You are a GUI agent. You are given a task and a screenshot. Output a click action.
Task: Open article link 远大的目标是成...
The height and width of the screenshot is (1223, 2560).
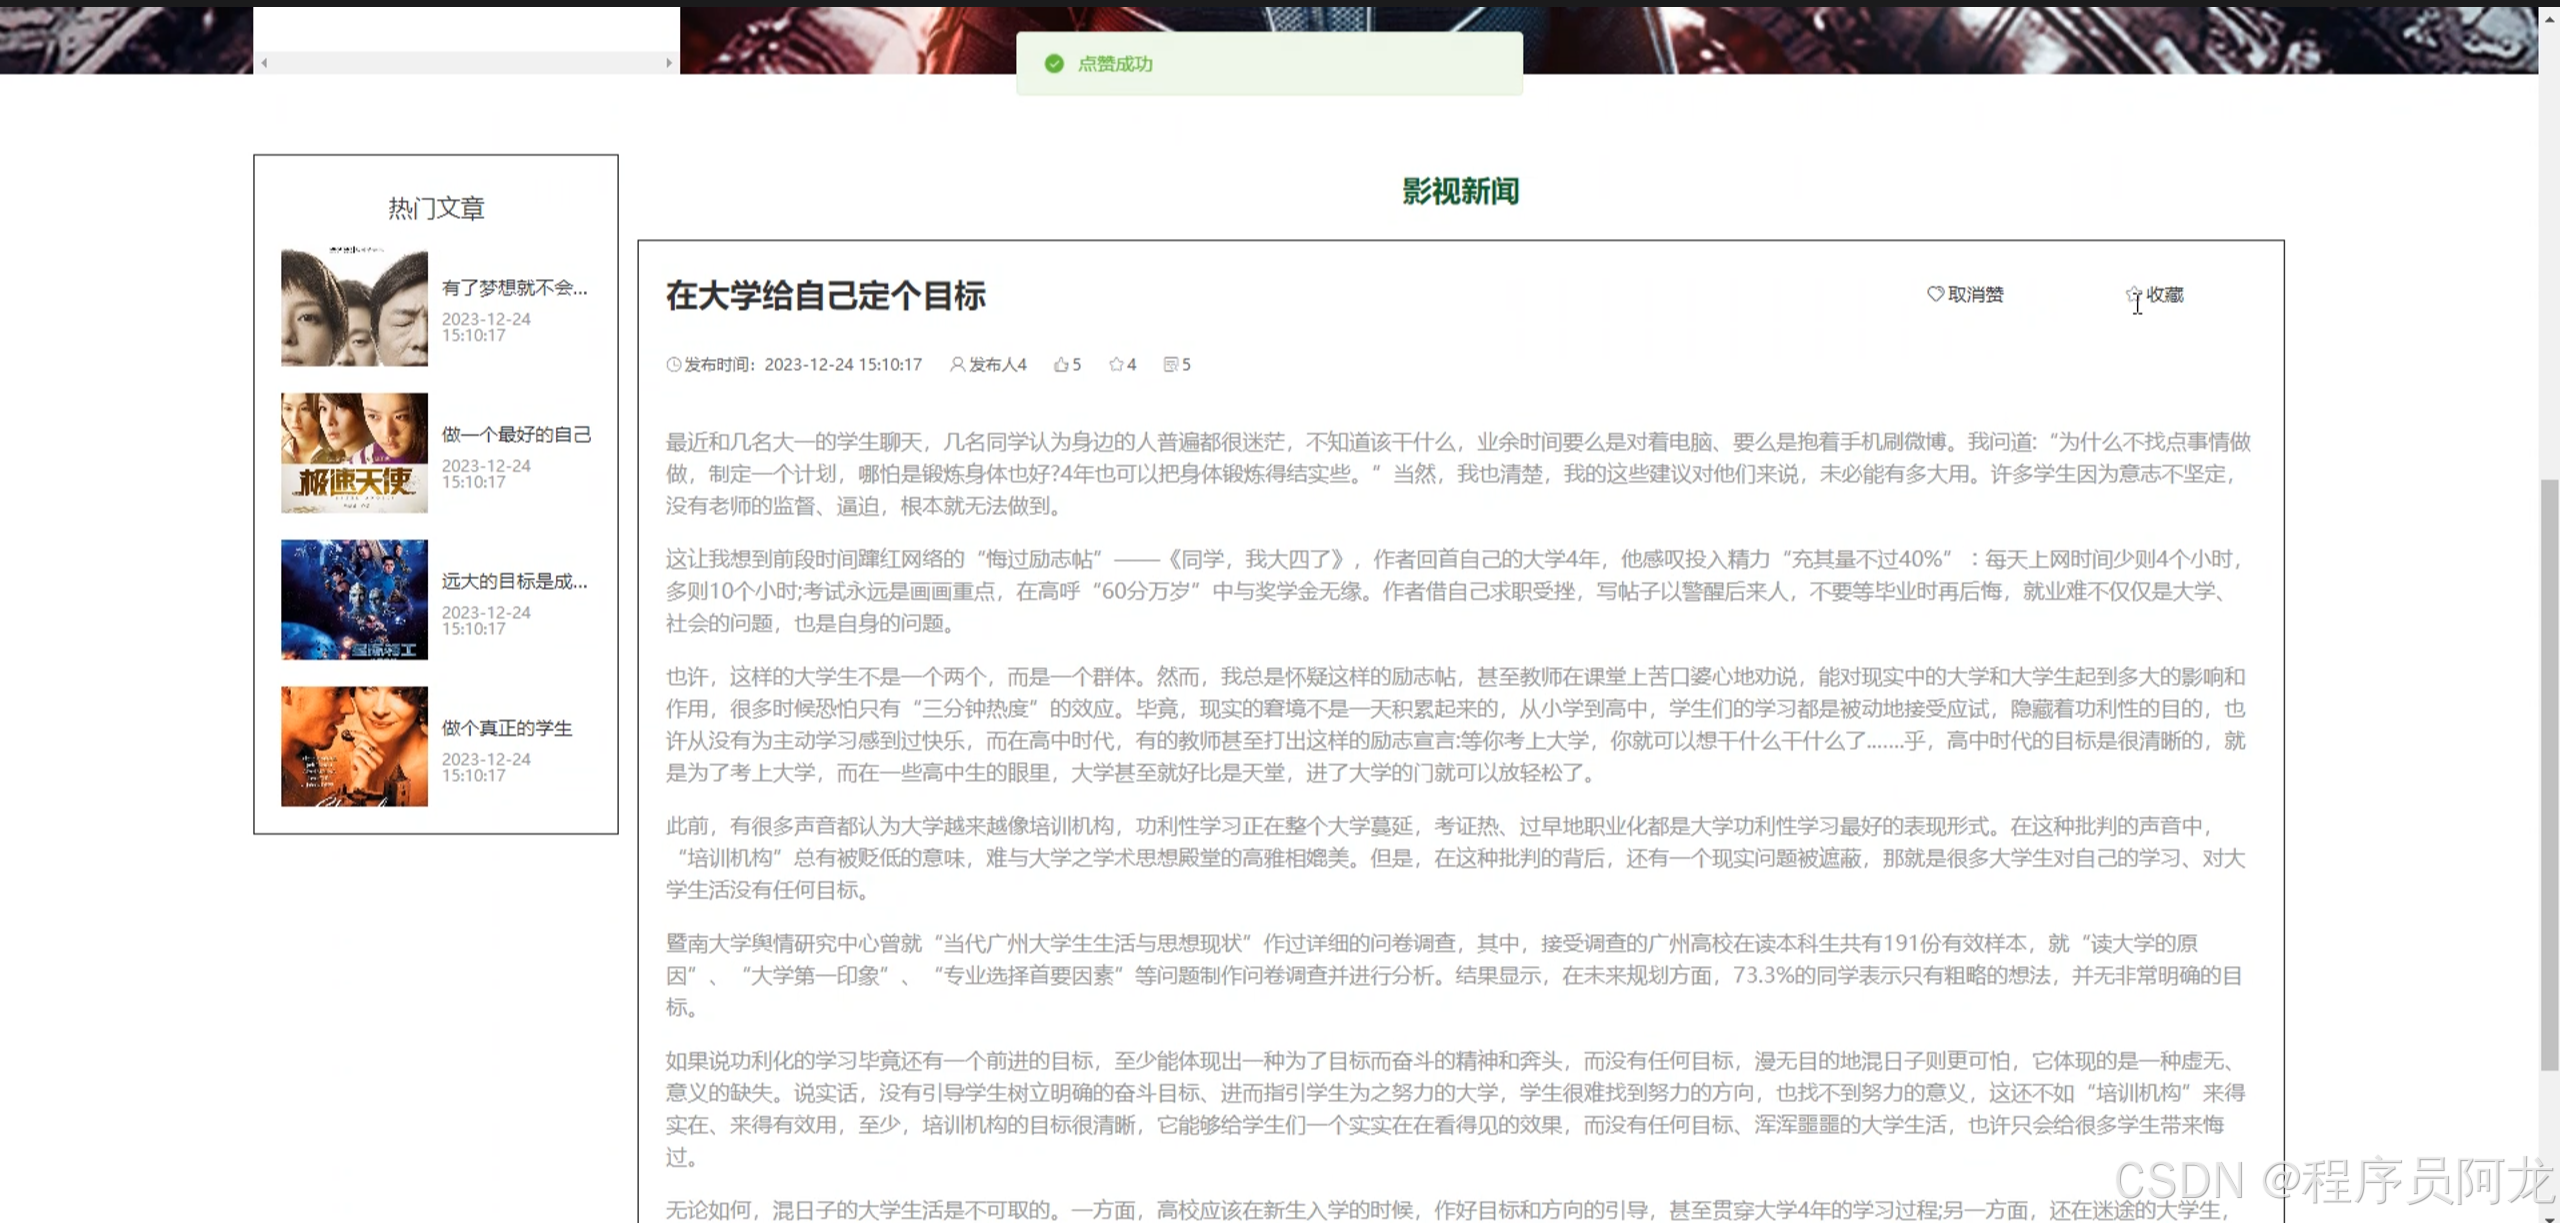tap(514, 582)
